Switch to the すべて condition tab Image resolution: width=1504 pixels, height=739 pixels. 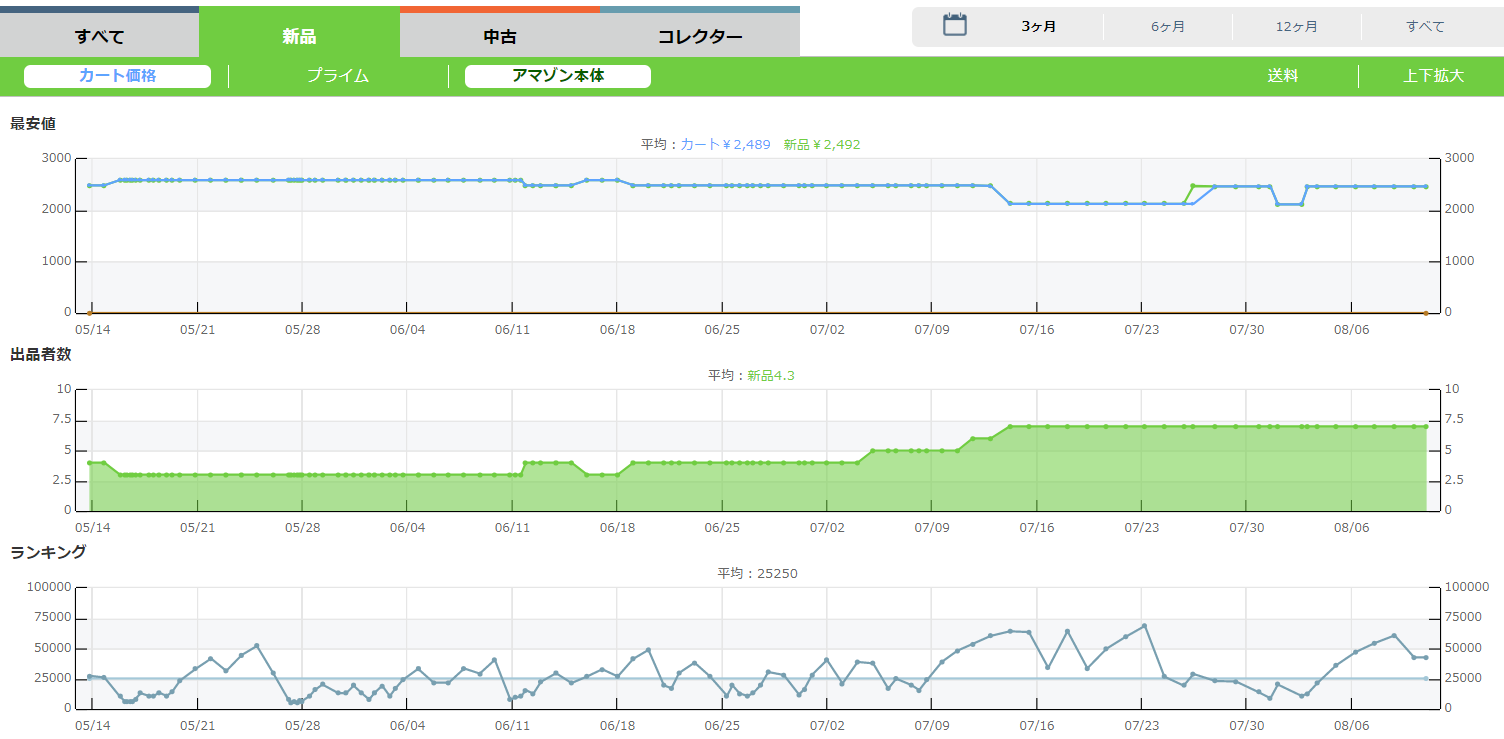(x=100, y=37)
